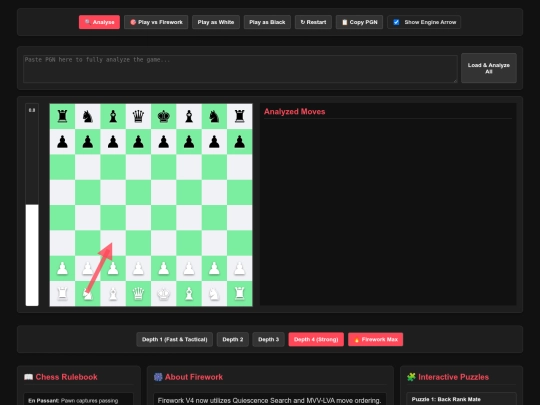Set engine to Depth 1 (Fast & Tactical)
The height and width of the screenshot is (405, 540).
[x=175, y=340]
